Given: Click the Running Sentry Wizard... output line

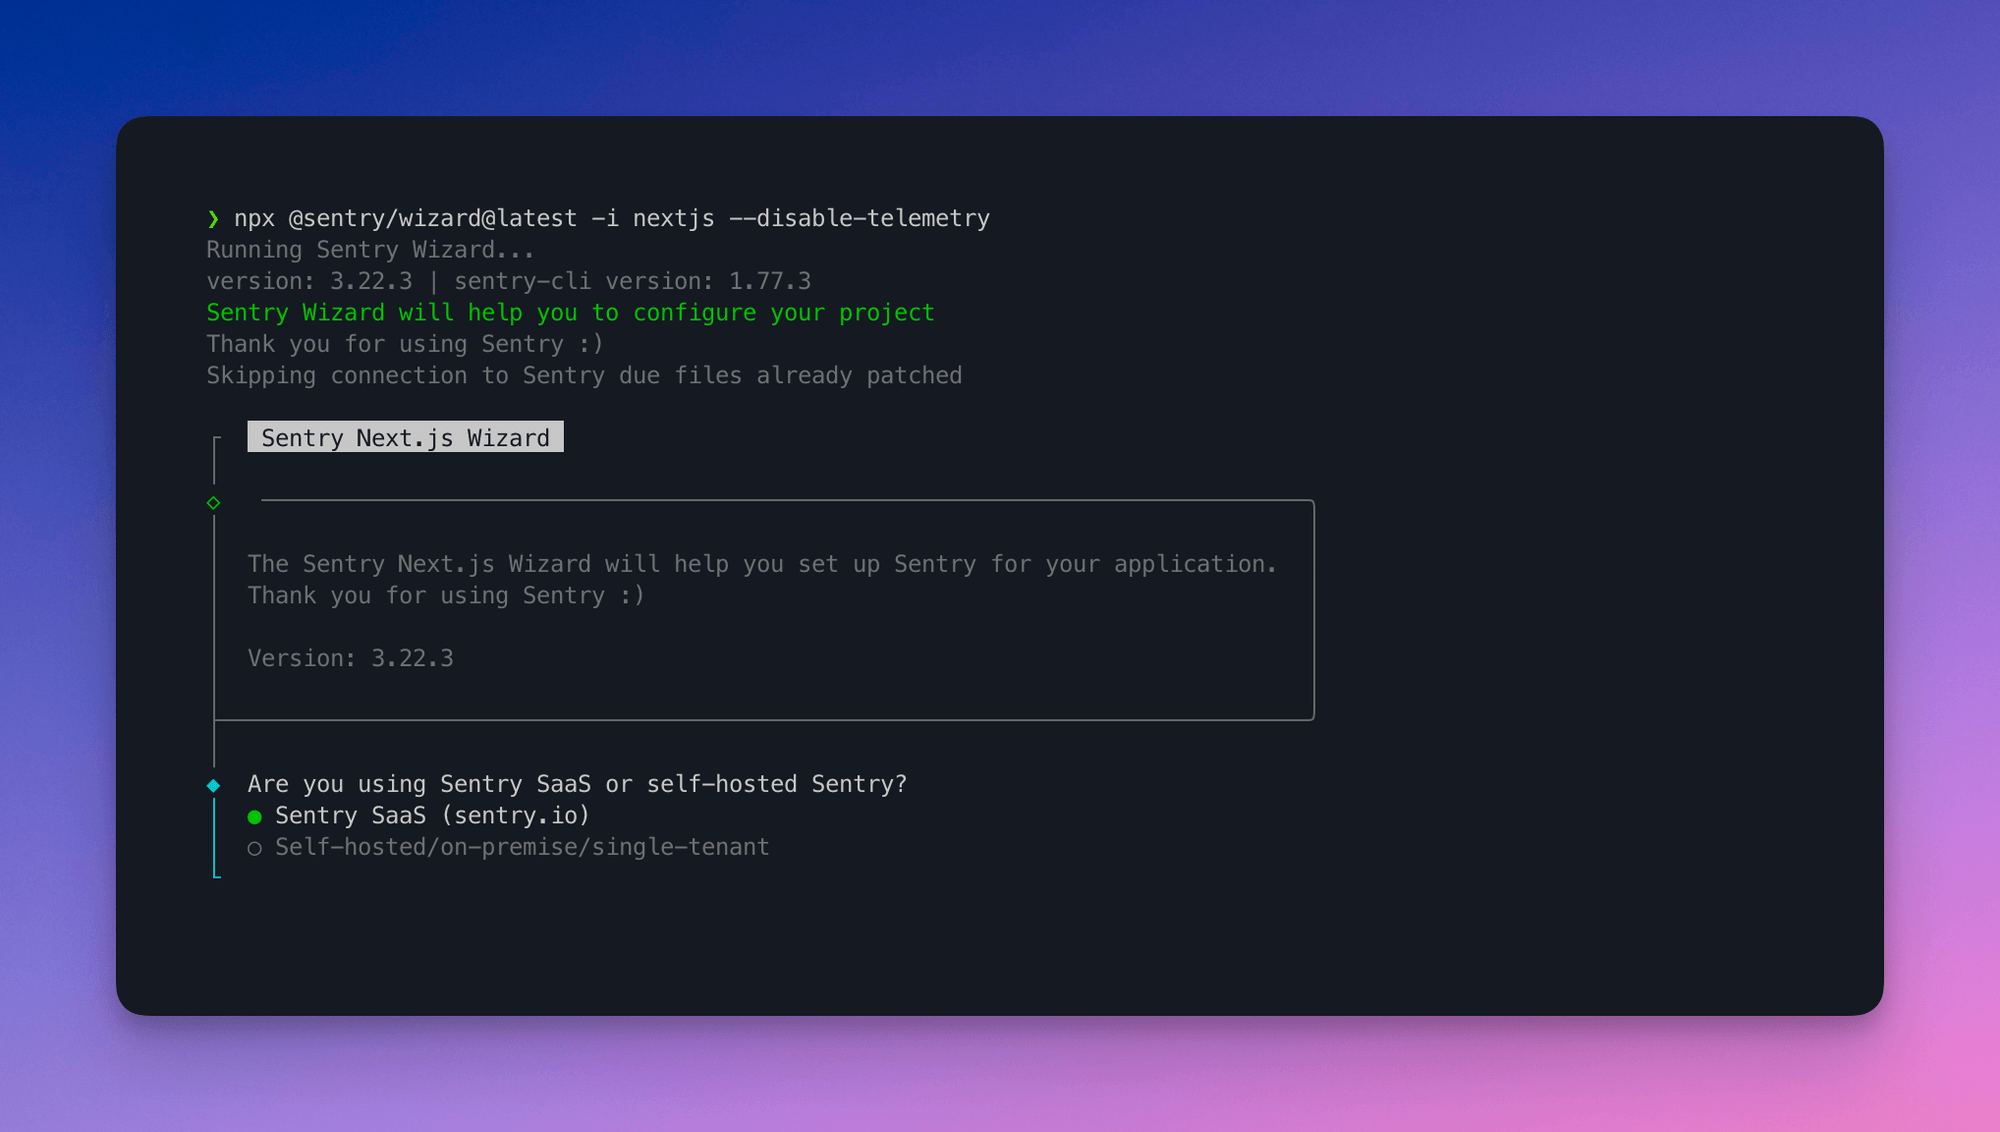Looking at the screenshot, I should coord(370,250).
